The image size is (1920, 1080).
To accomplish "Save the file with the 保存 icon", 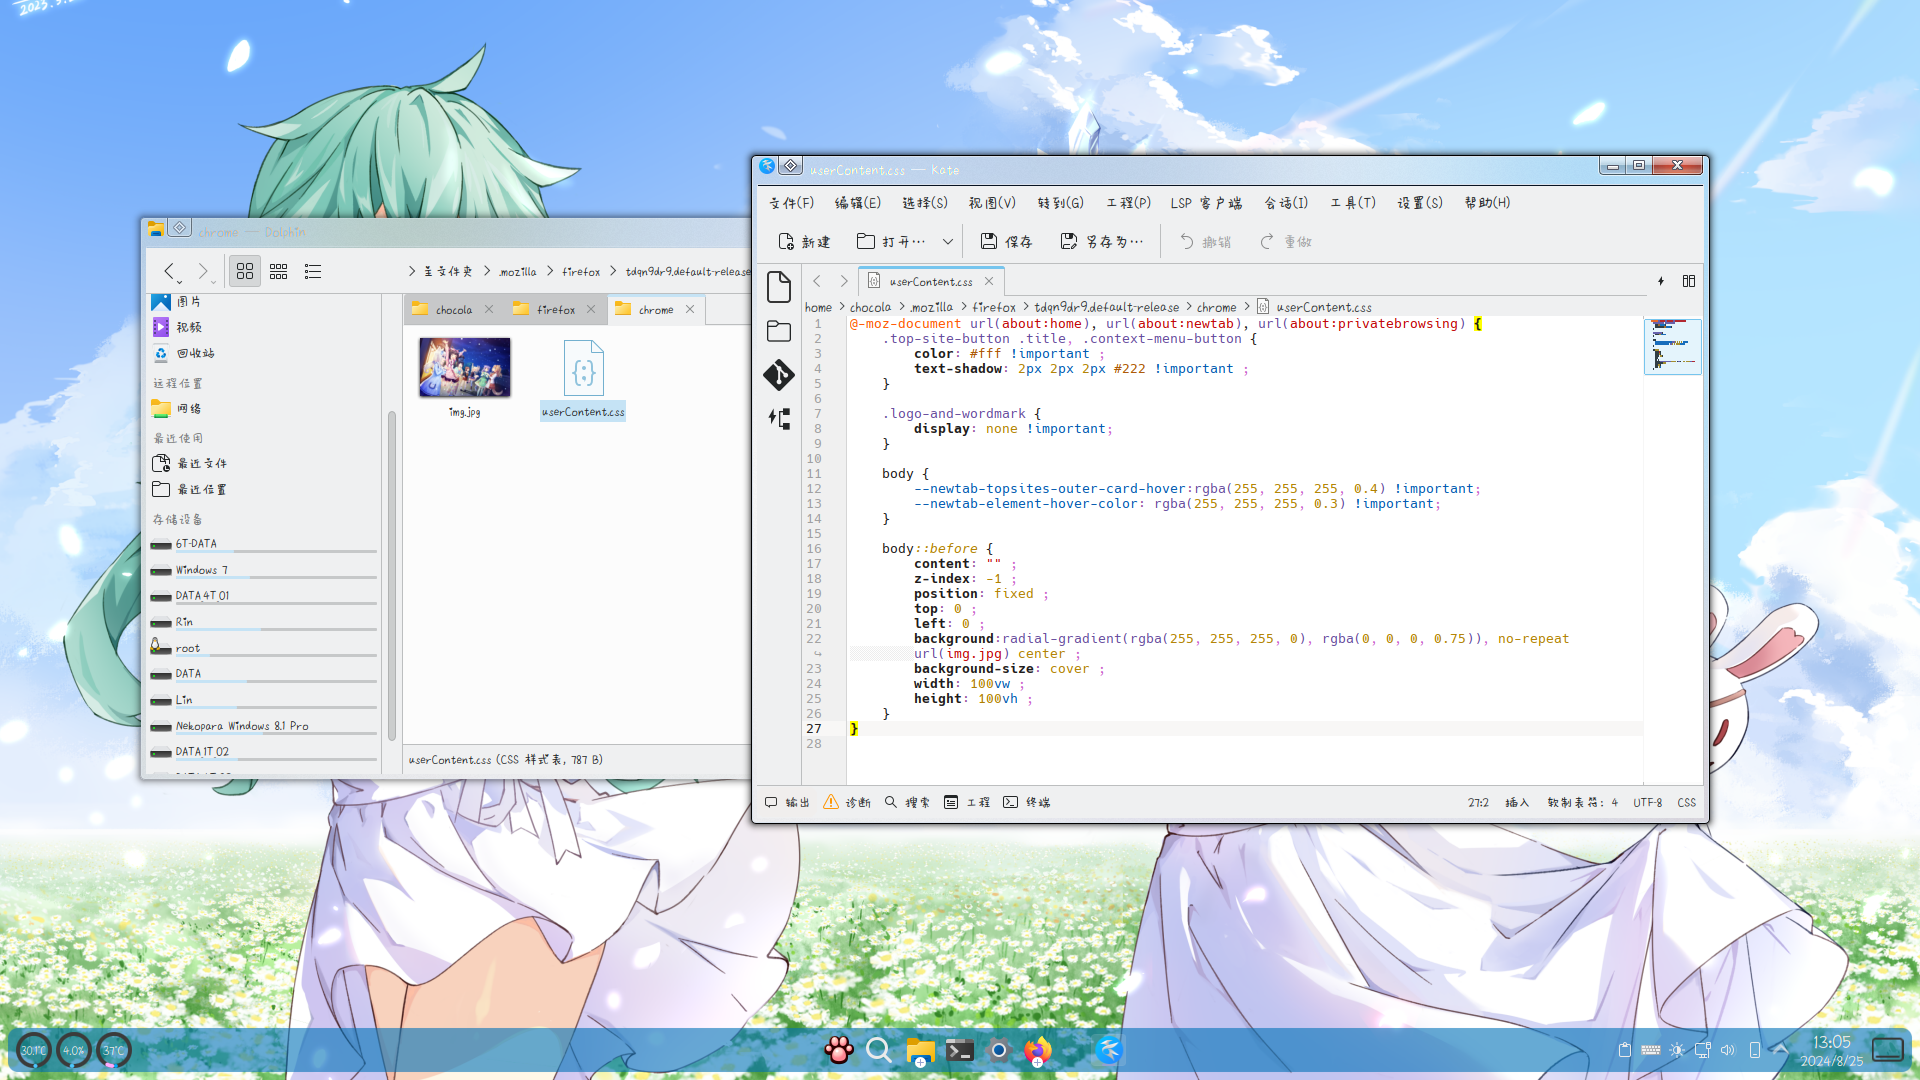I will 1006,241.
